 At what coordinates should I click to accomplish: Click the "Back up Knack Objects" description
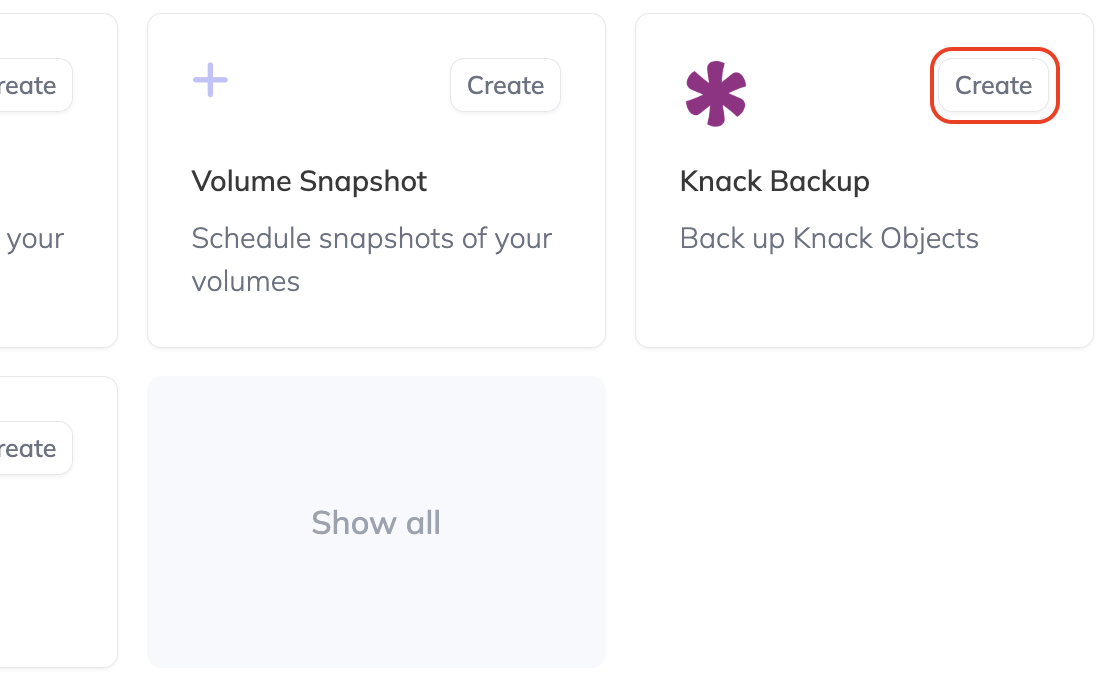828,238
